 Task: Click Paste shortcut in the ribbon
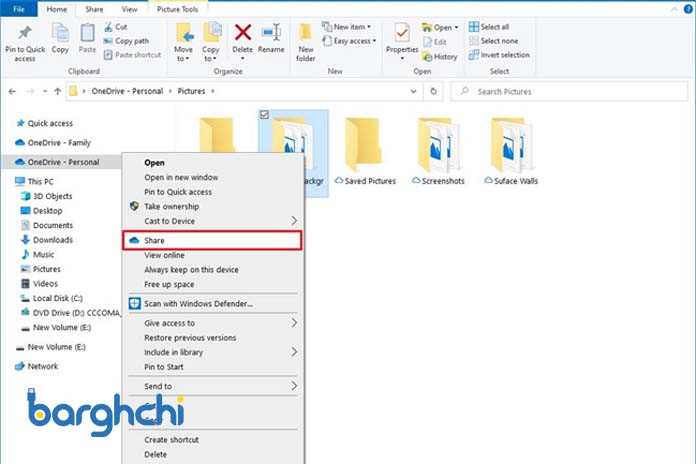pyautogui.click(x=132, y=55)
